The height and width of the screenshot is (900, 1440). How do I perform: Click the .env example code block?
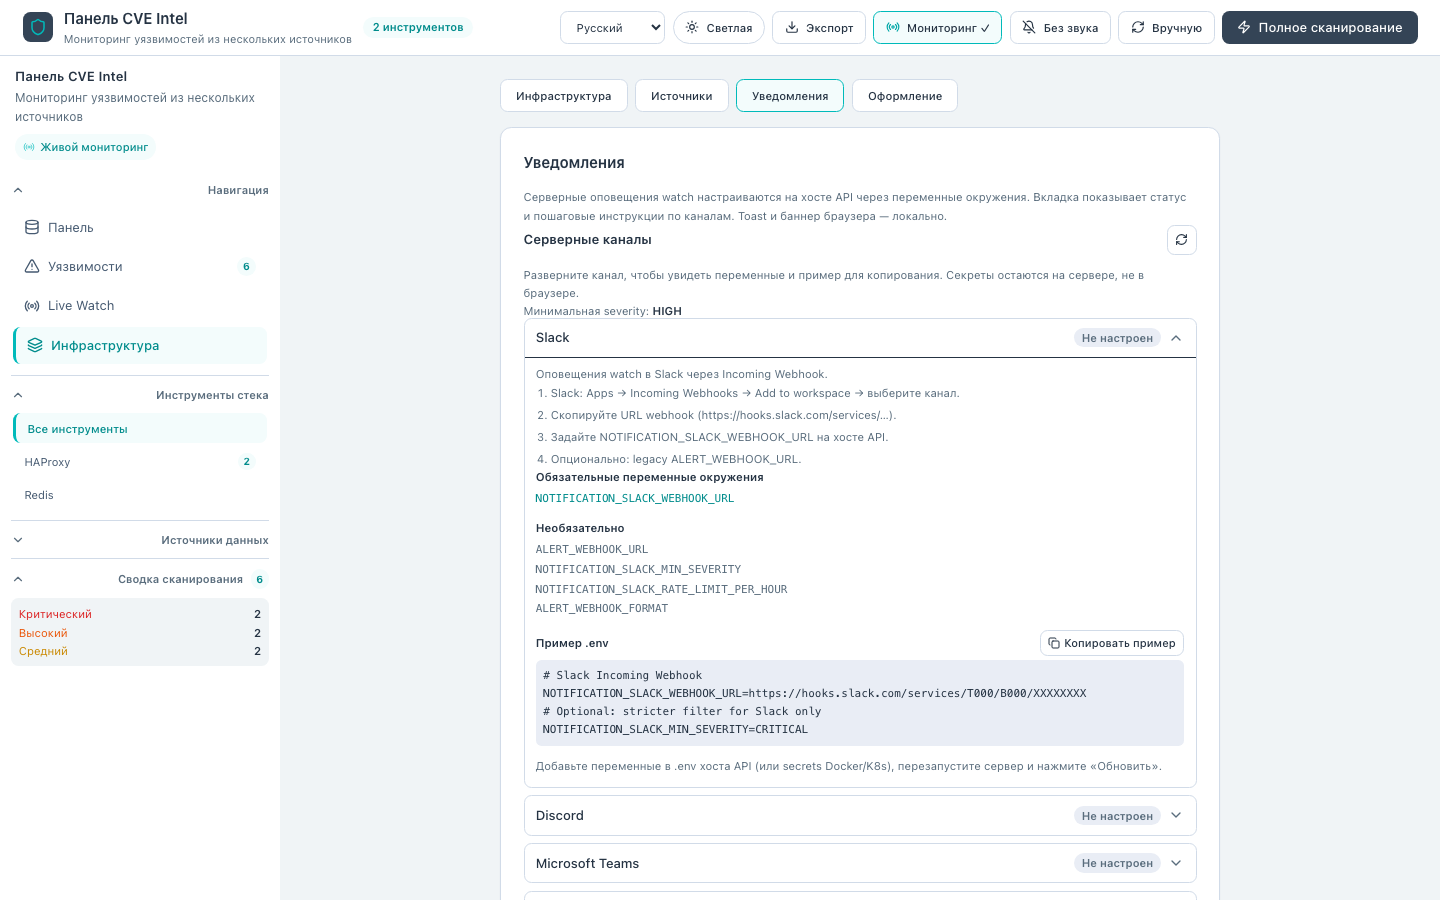(860, 703)
